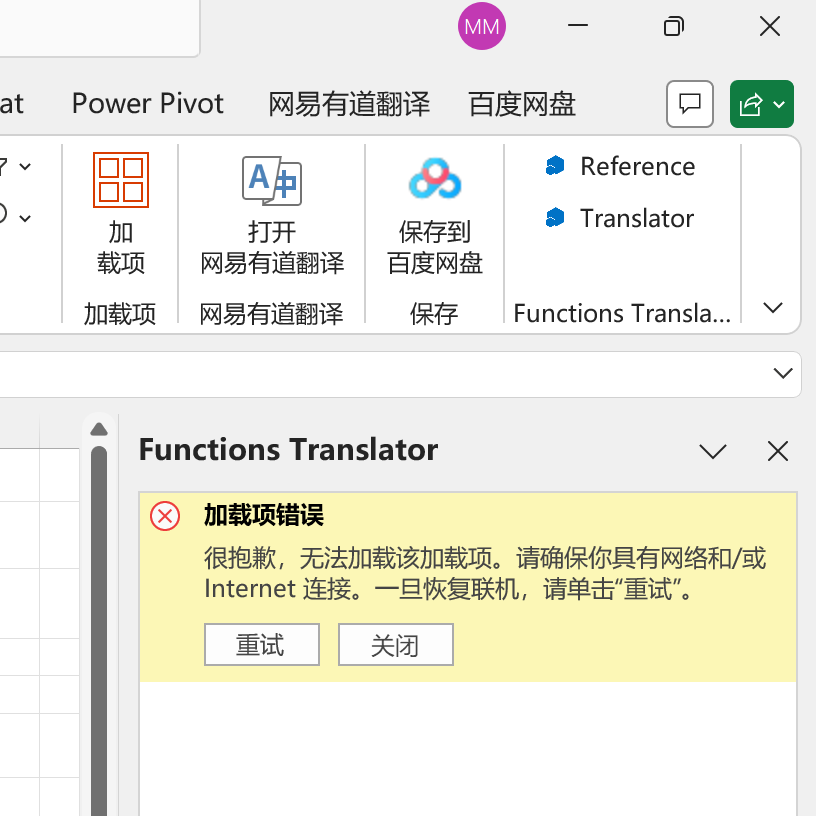Screen dimensions: 816x816
Task: Switch to the Power Pivot tab
Action: point(147,103)
